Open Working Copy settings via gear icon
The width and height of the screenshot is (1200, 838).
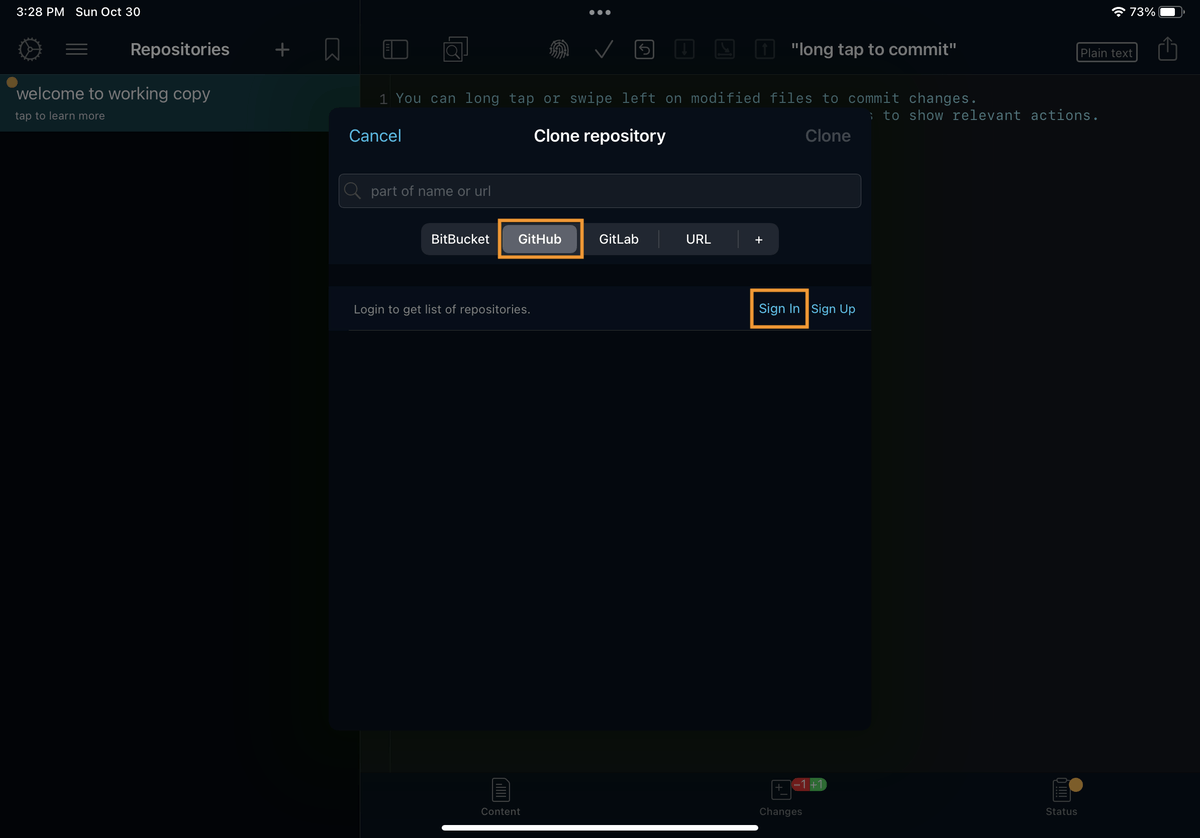tap(29, 49)
